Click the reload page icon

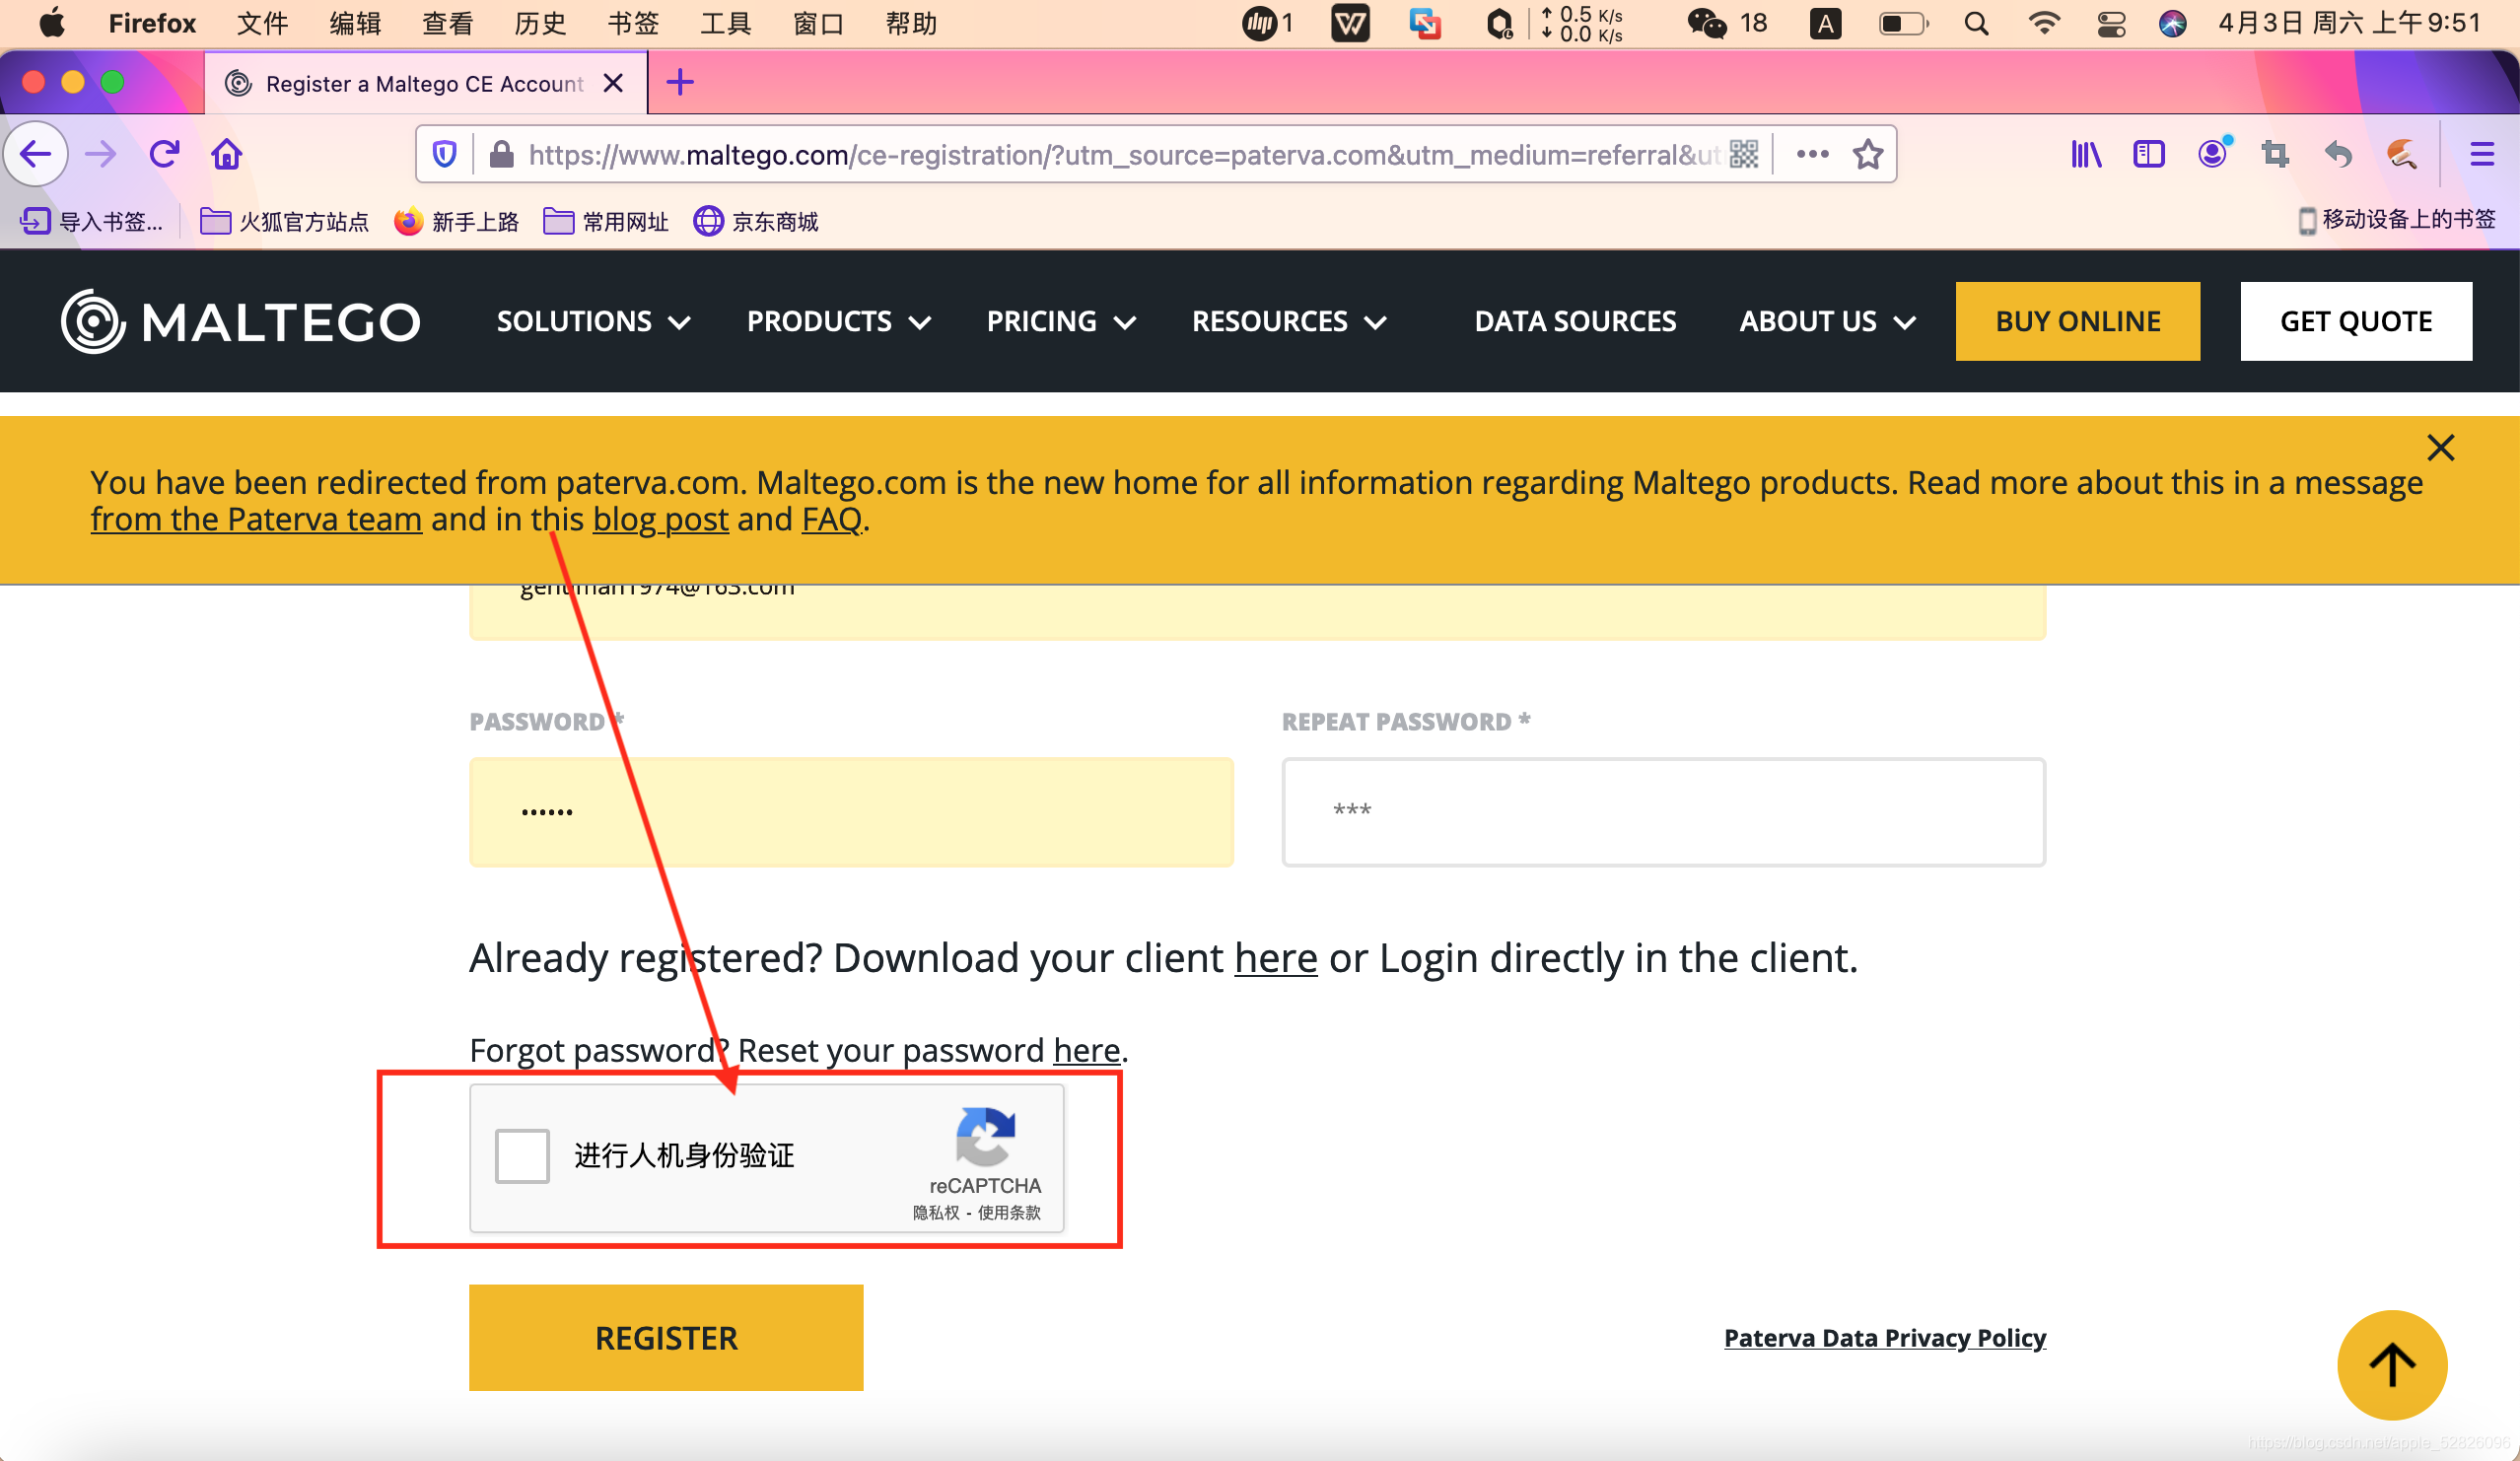tap(164, 155)
